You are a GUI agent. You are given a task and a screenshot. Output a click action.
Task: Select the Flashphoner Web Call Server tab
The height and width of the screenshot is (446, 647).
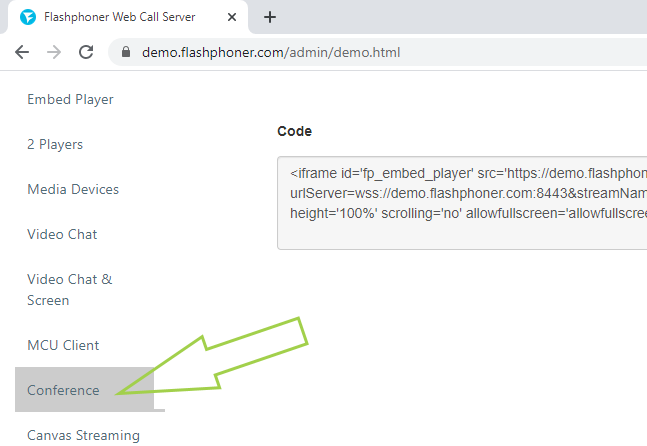coord(128,17)
